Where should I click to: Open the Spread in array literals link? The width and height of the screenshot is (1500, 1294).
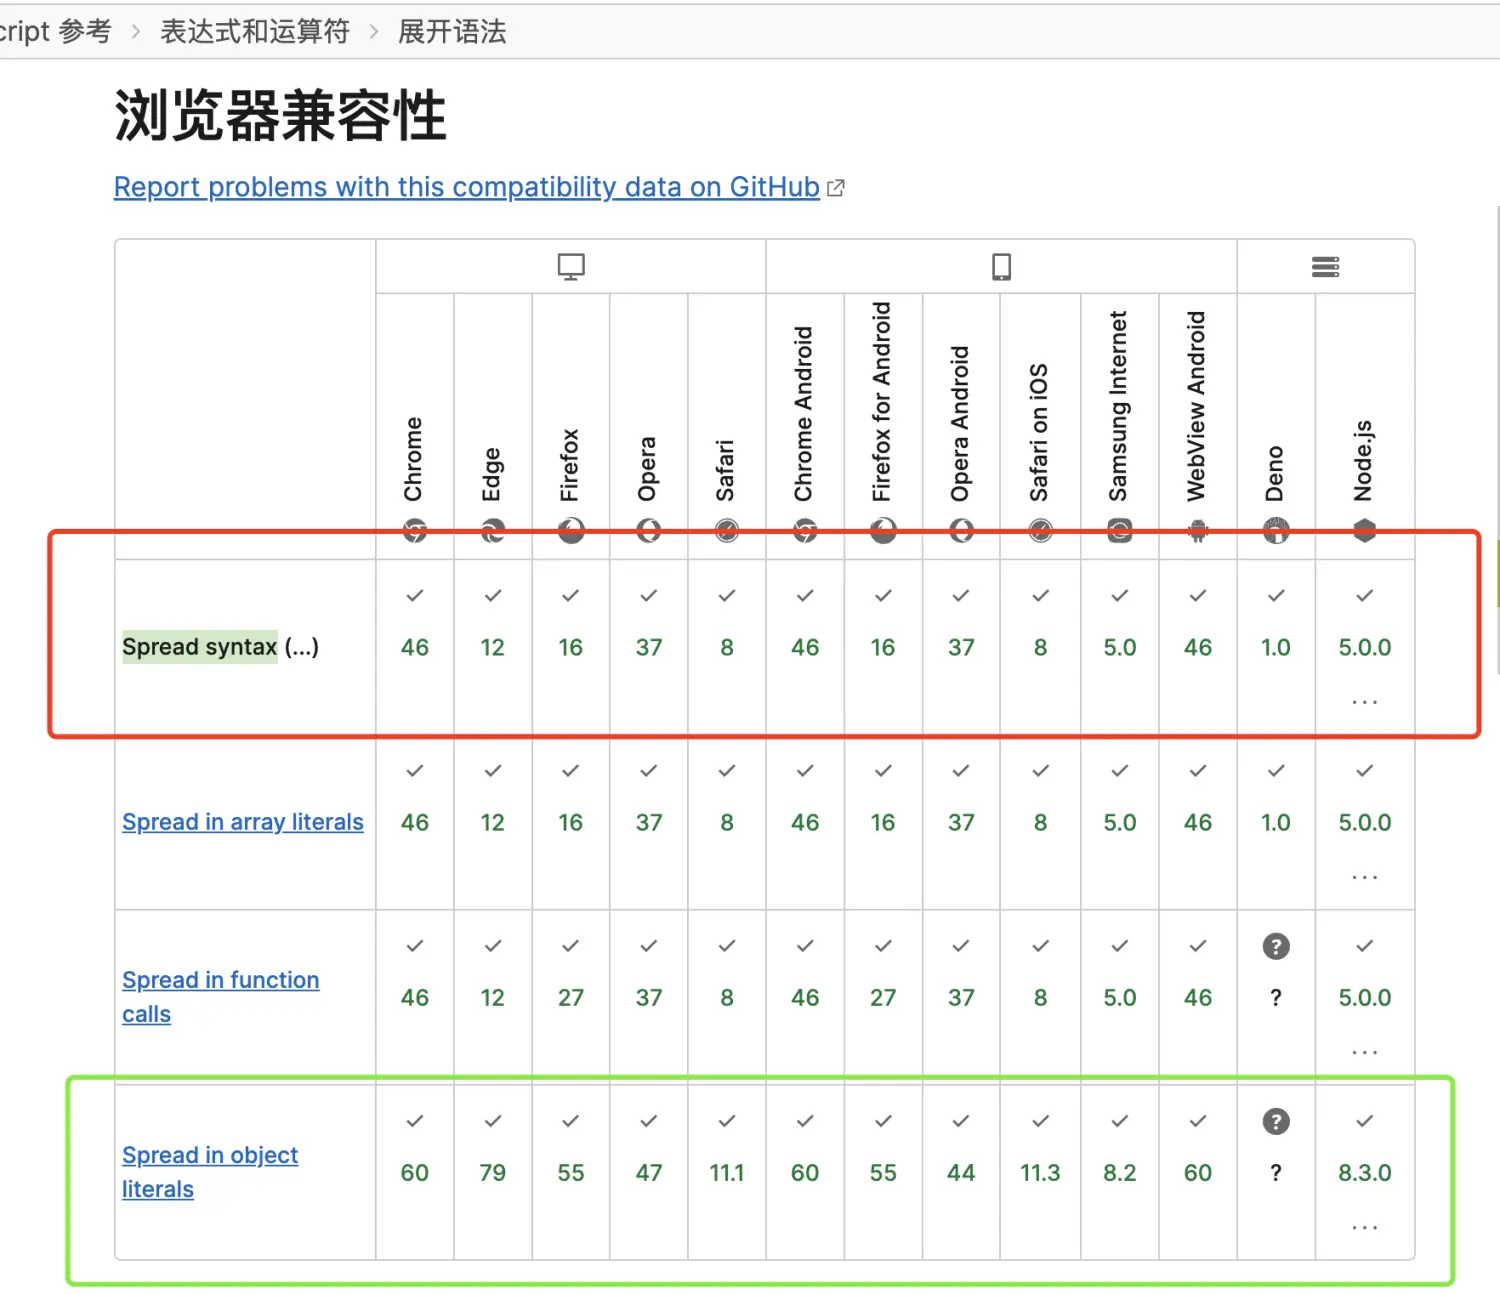242,822
